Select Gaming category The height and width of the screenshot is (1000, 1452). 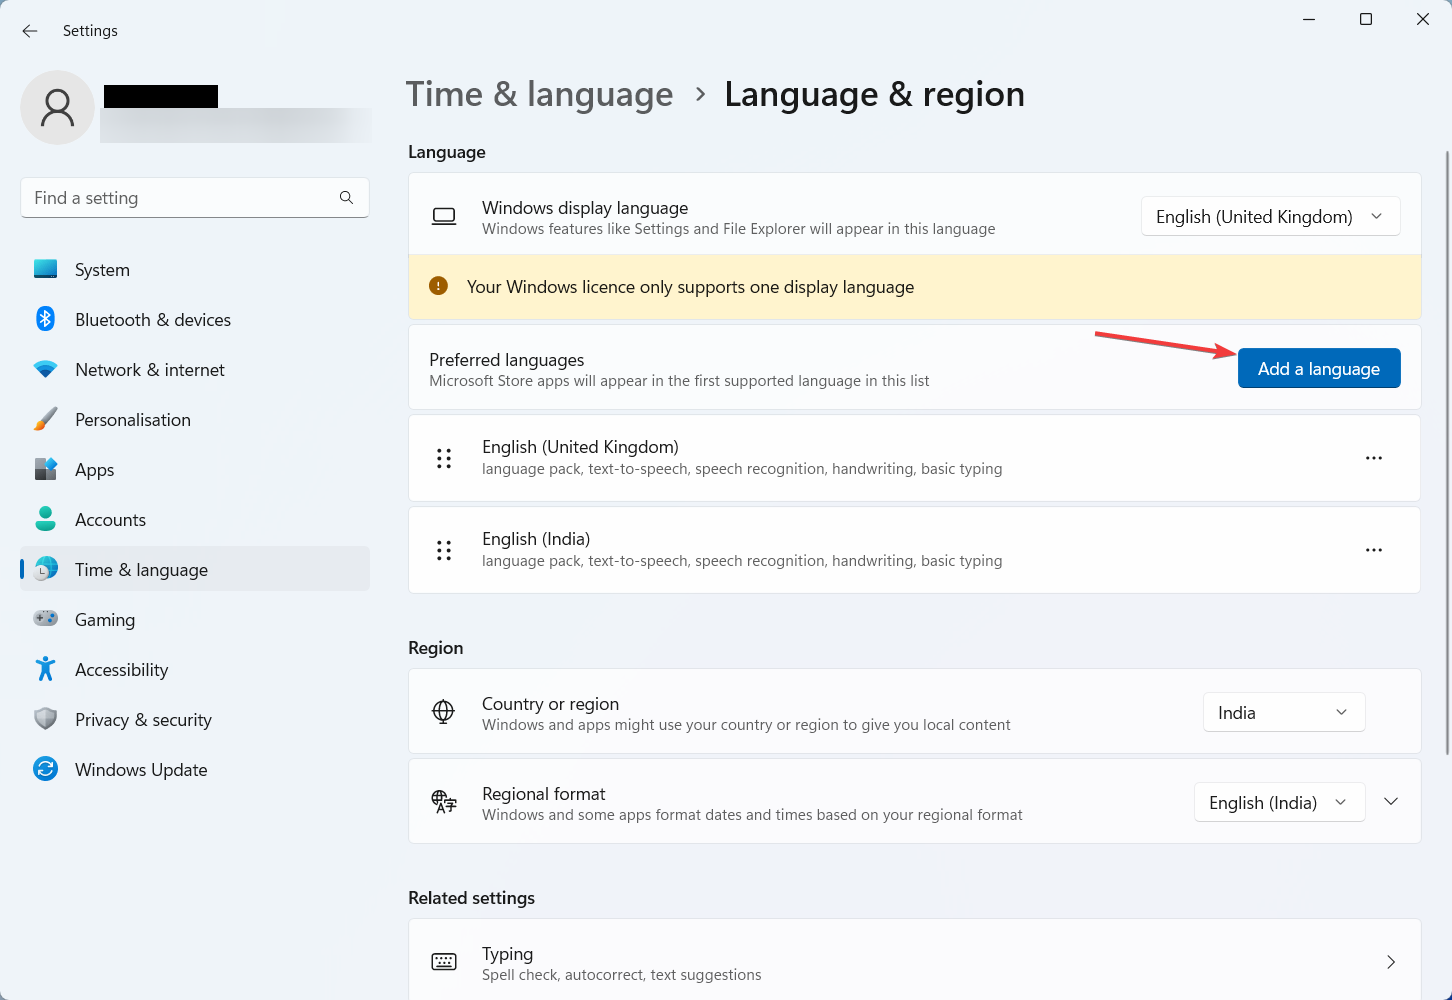pyautogui.click(x=195, y=619)
